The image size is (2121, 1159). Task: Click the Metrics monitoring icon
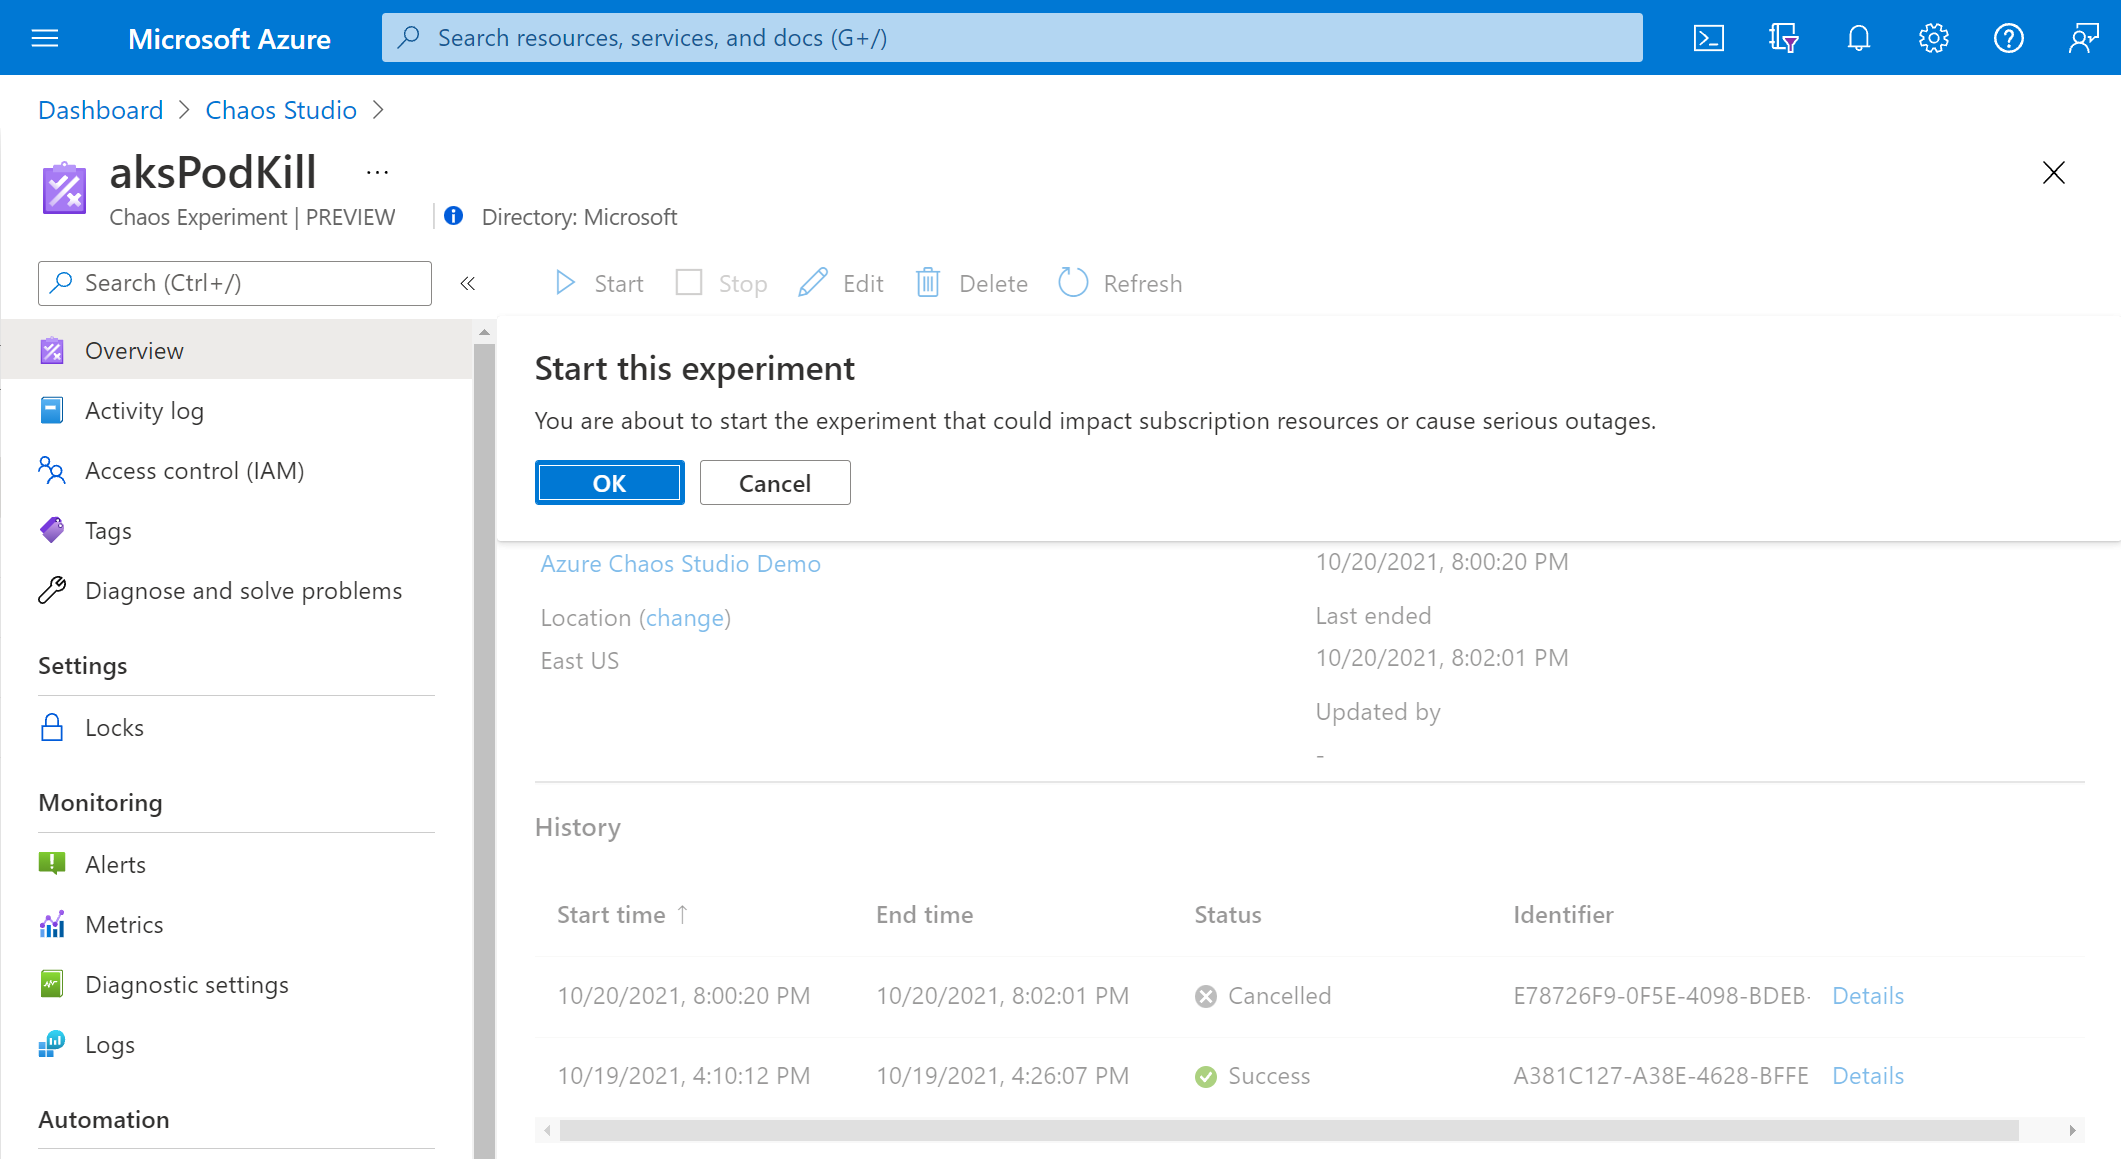point(53,925)
